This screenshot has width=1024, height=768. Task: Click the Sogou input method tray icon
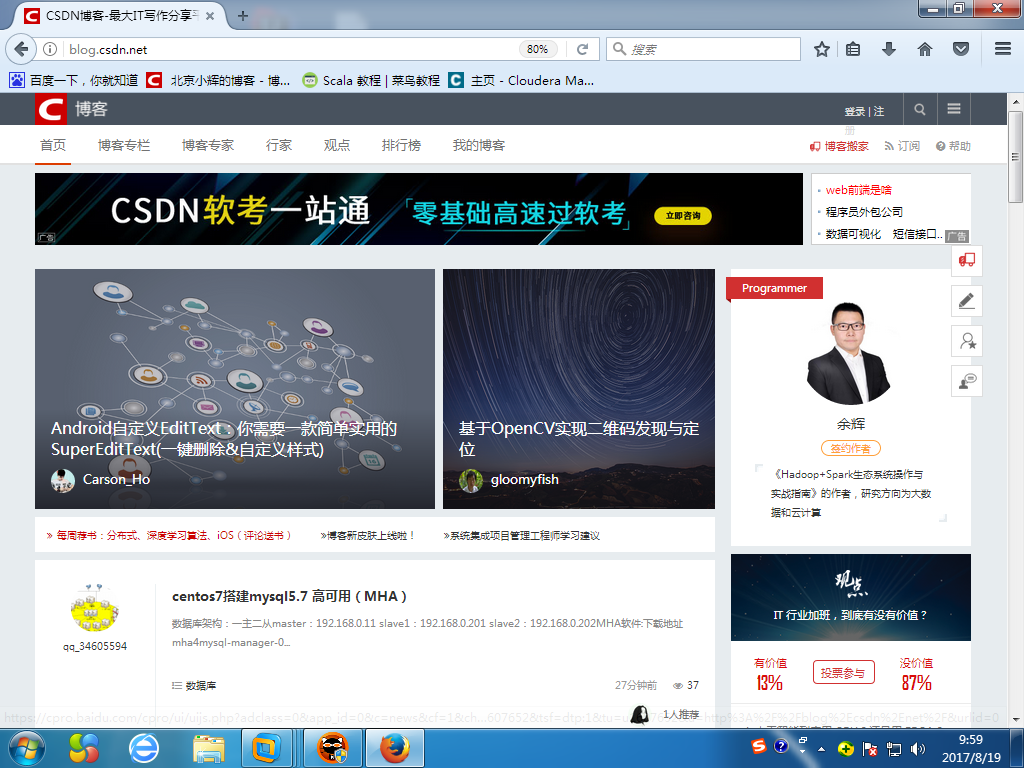click(758, 746)
